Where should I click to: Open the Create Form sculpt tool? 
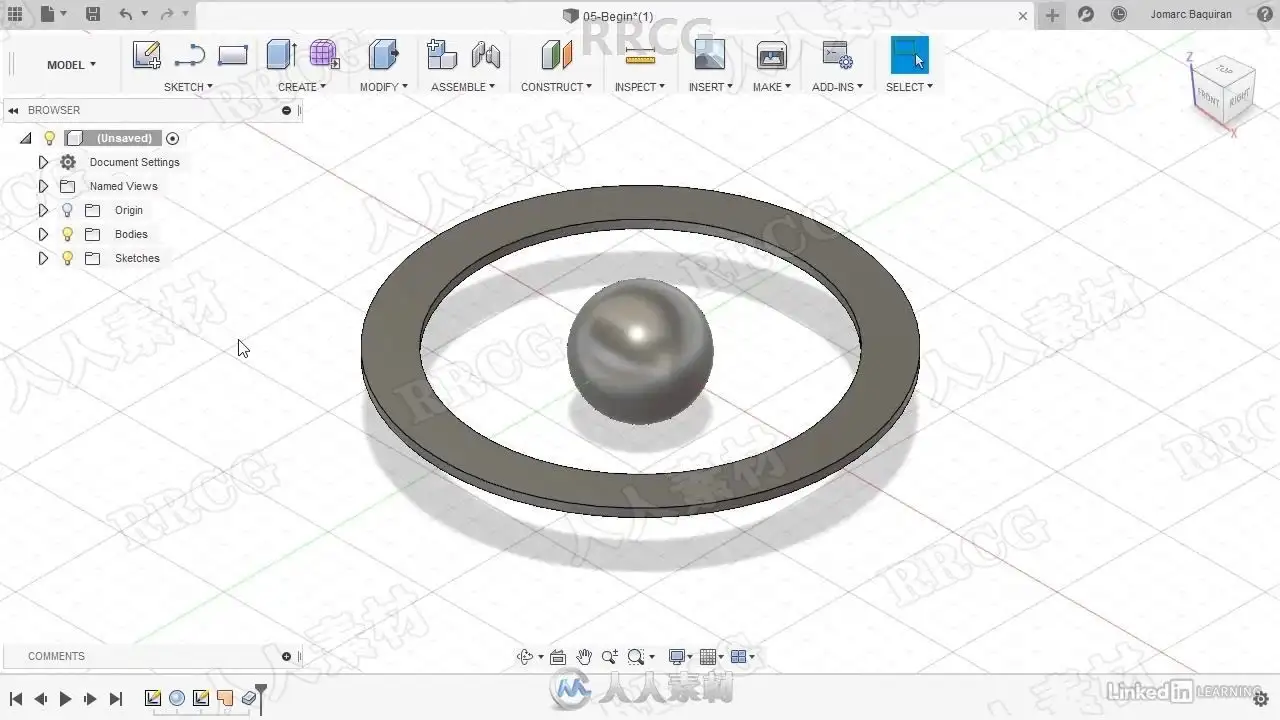(x=324, y=55)
